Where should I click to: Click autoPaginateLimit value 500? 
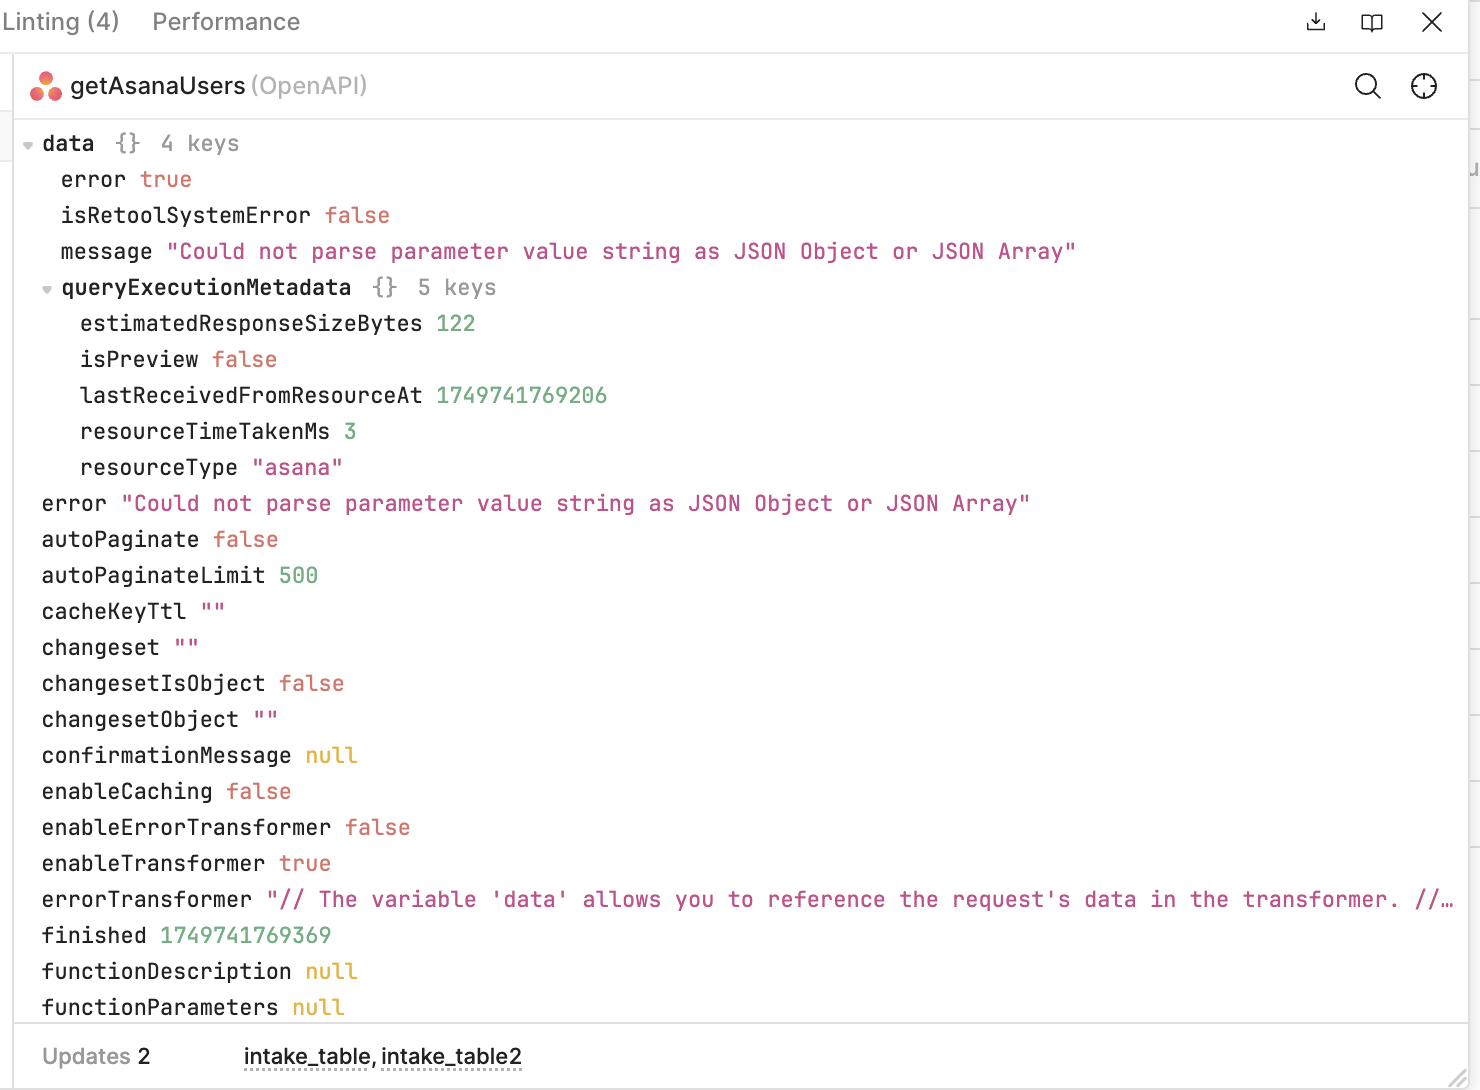(298, 576)
